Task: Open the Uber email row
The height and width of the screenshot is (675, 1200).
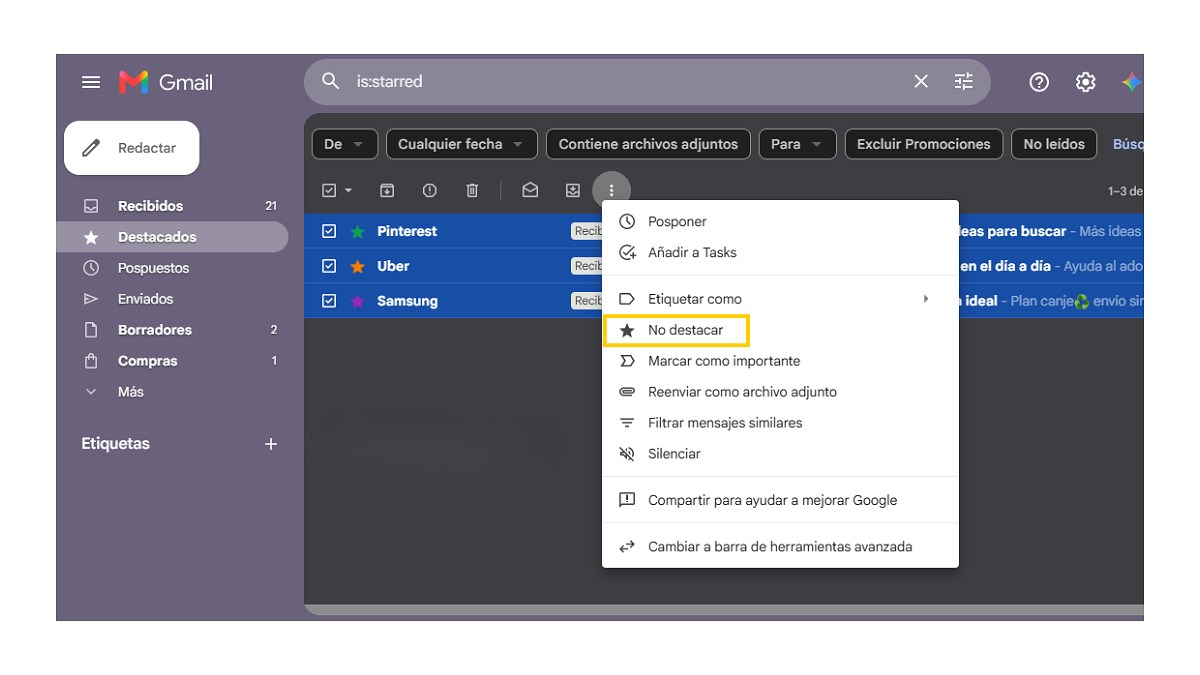Action: click(x=724, y=266)
